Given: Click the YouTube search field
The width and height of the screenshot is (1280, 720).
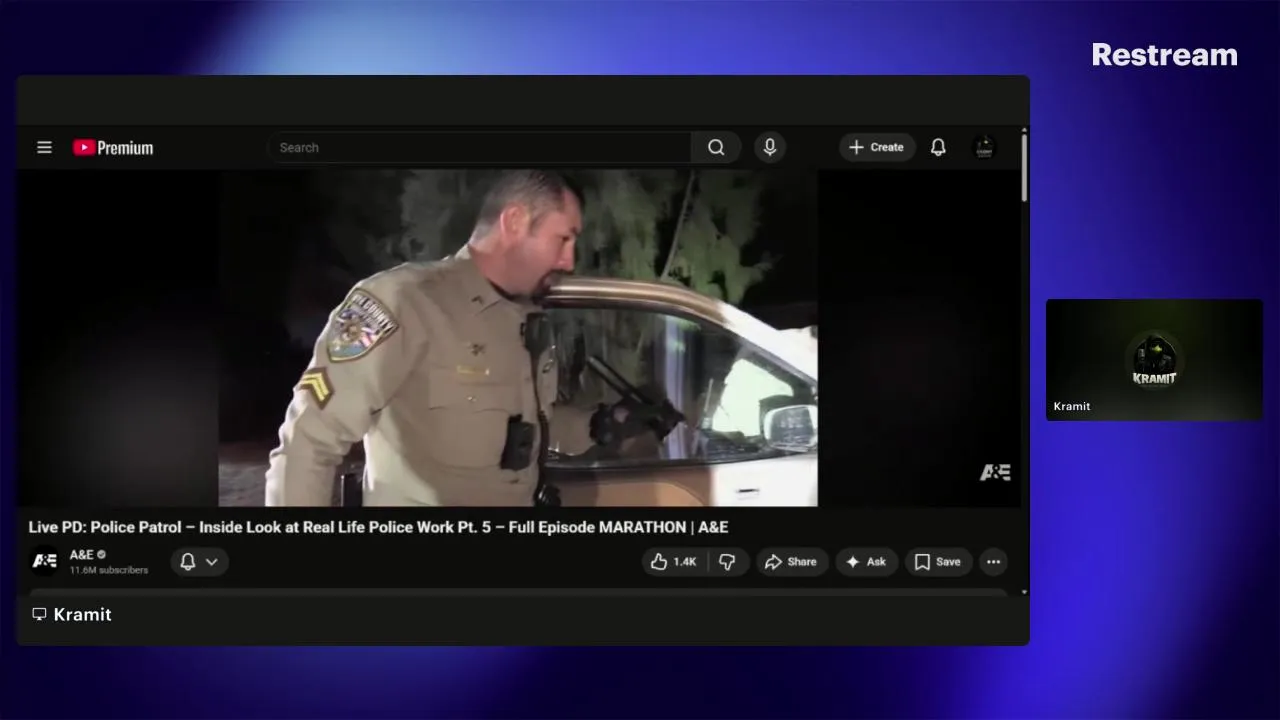Looking at the screenshot, I should (479, 147).
